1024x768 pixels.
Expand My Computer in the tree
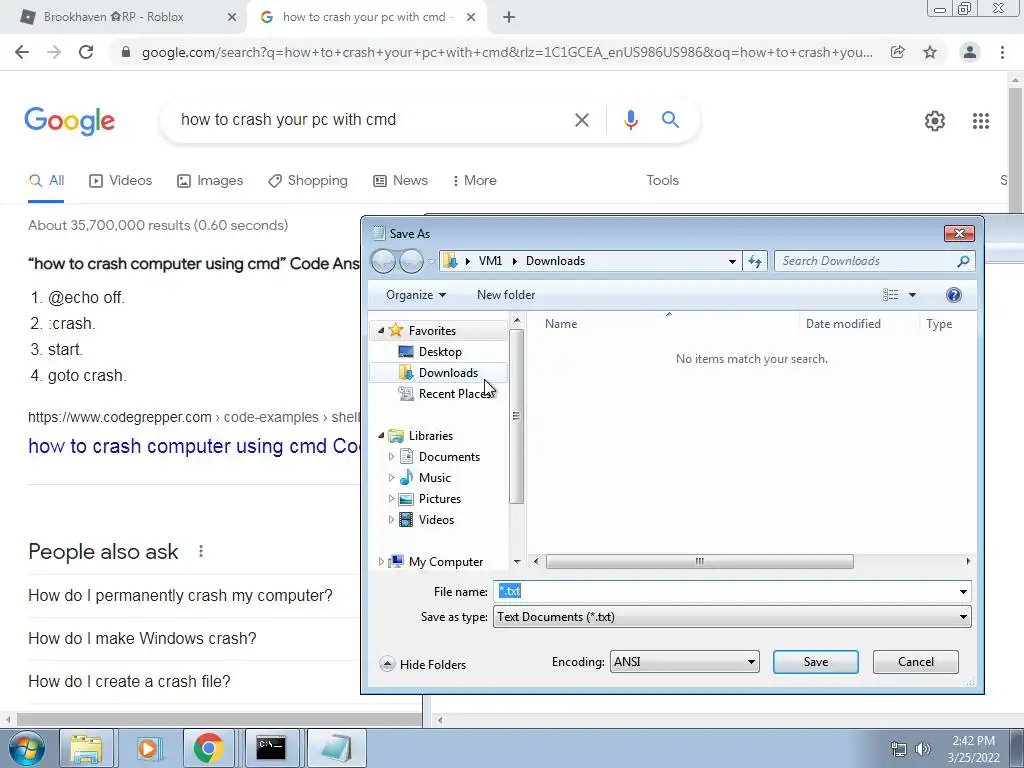(x=381, y=562)
